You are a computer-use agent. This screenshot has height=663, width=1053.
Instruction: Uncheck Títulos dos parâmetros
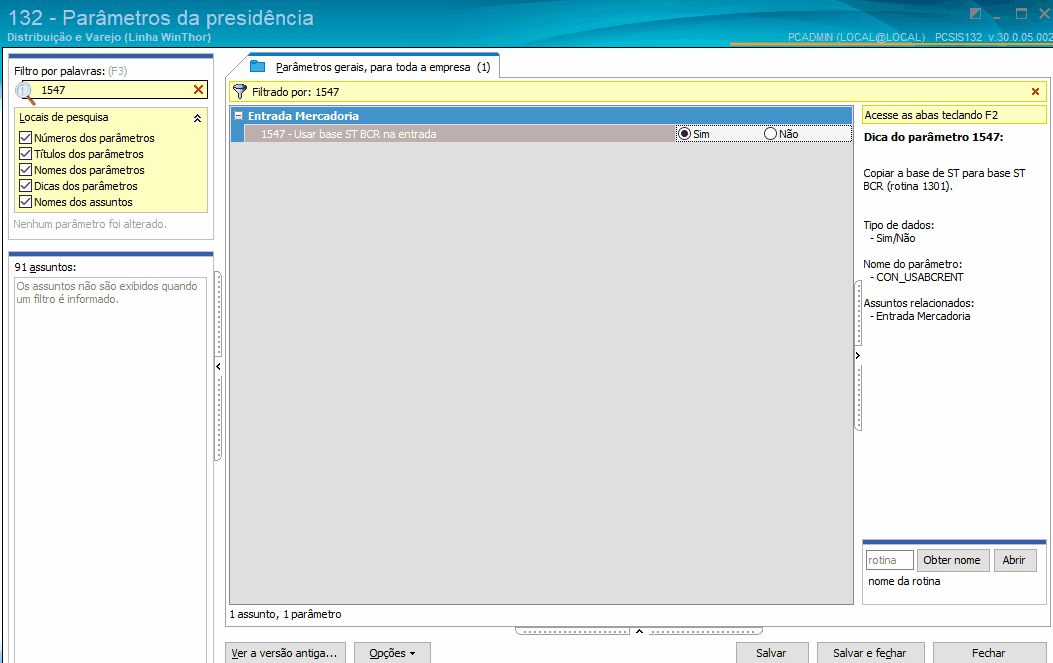coord(26,154)
